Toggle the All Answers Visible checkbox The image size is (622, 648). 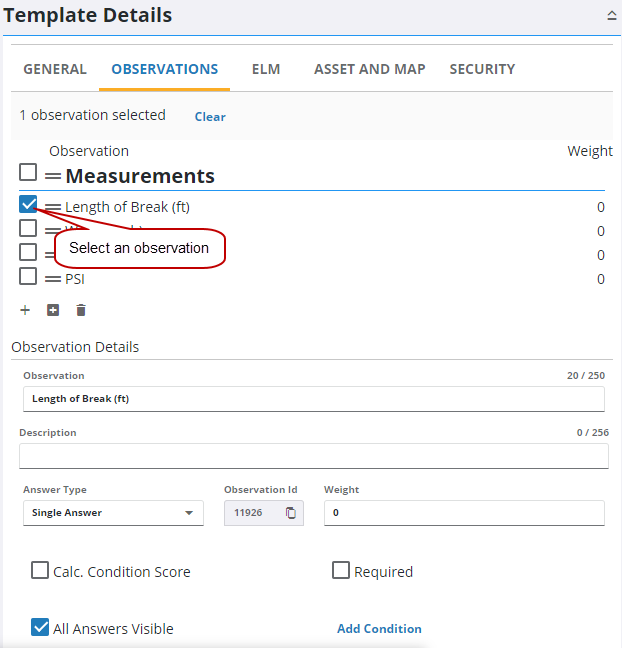pyautogui.click(x=40, y=628)
